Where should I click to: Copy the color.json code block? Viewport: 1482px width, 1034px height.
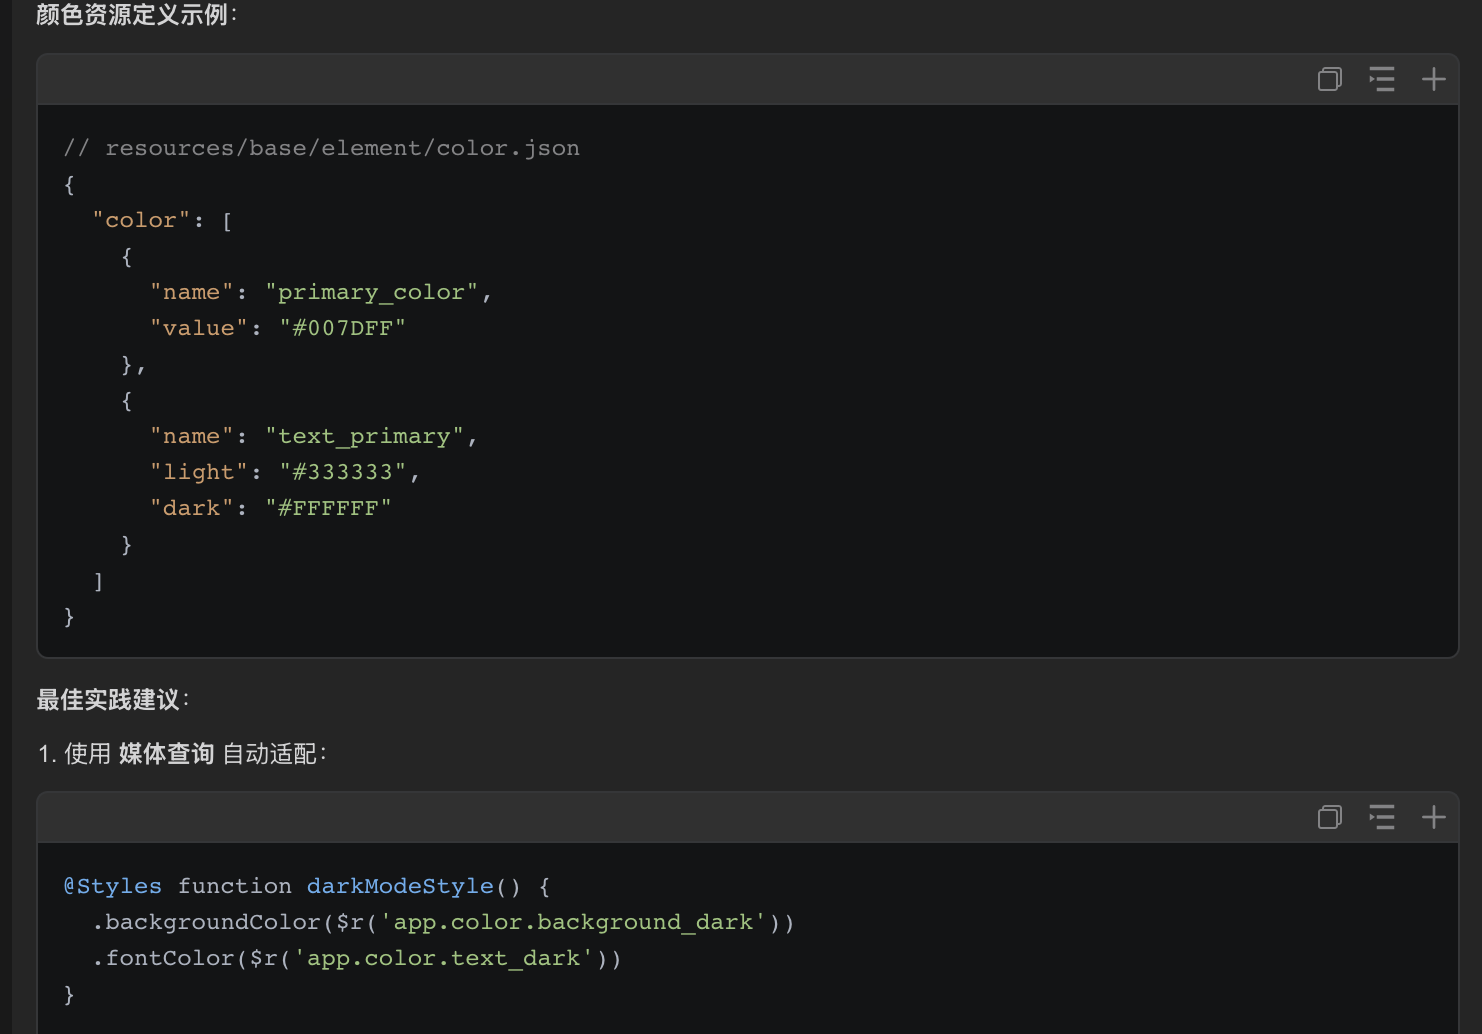1329,79
